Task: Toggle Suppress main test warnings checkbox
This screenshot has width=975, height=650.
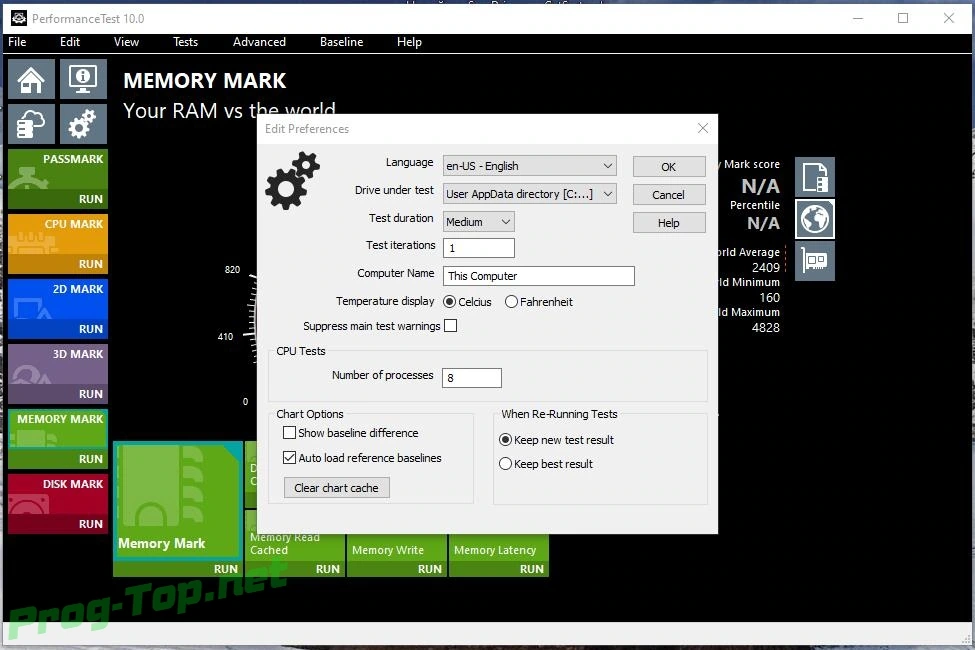Action: pyautogui.click(x=451, y=326)
